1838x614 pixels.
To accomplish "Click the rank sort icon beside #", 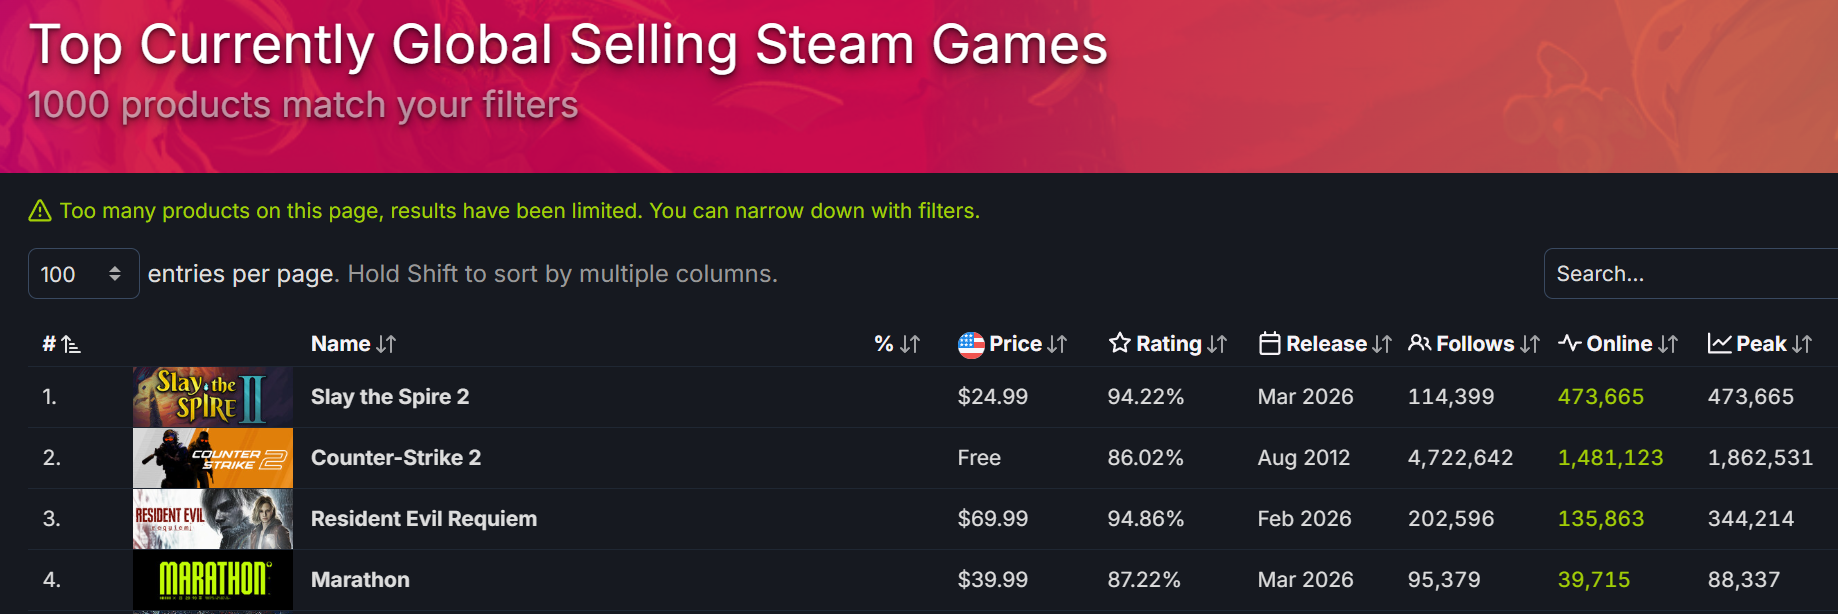I will [70, 345].
